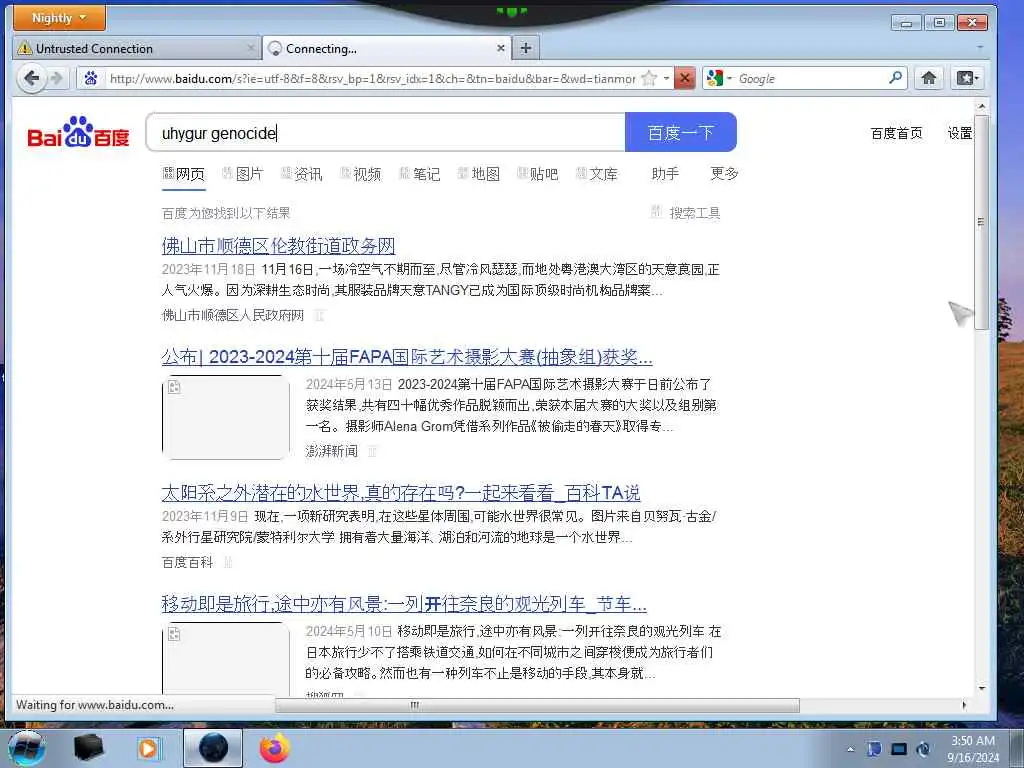Open result 太阳系之外潜在的水世界

click(x=401, y=492)
